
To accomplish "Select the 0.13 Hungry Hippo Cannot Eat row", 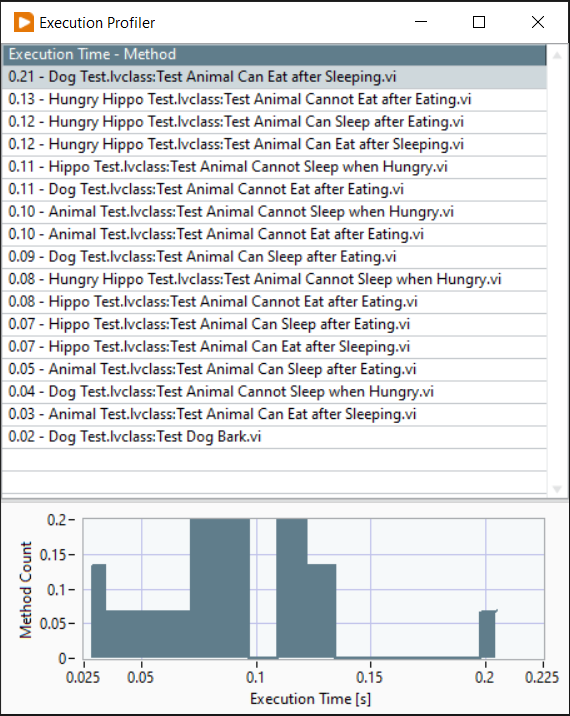I will (x=274, y=99).
